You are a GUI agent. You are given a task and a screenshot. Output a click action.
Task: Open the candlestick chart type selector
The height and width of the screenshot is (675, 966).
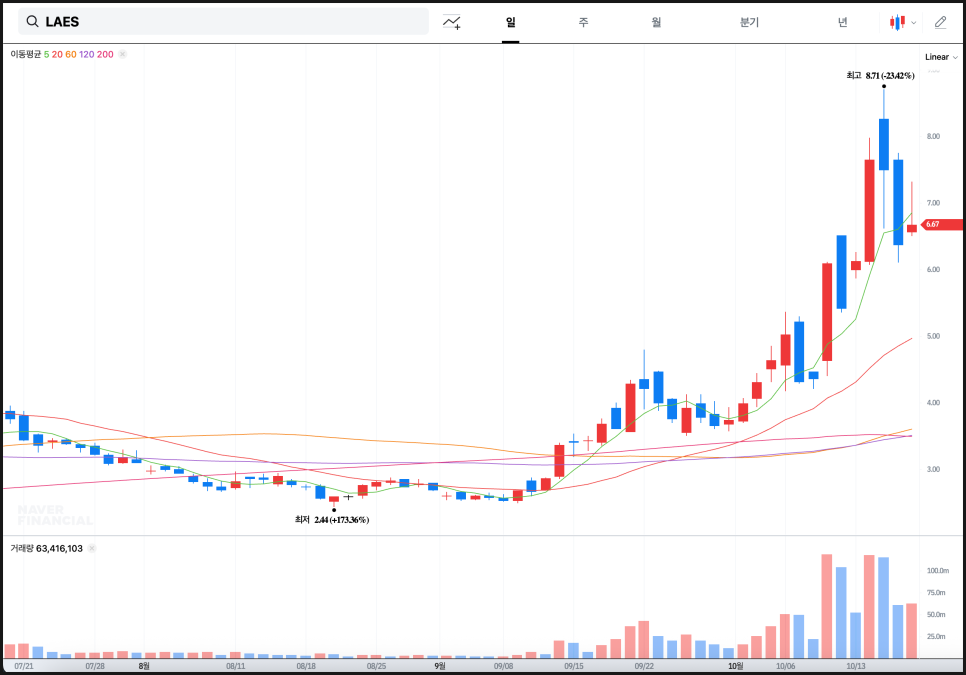(x=898, y=22)
